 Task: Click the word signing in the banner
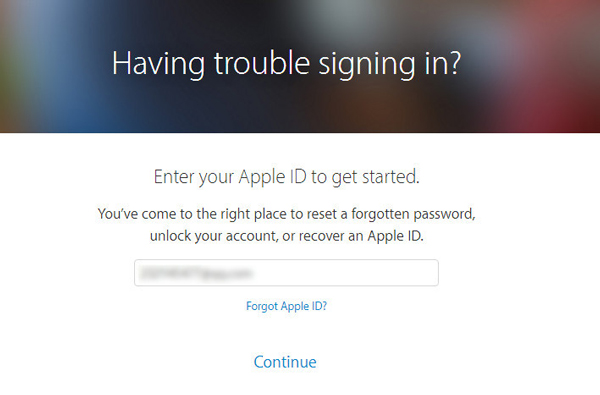(367, 65)
